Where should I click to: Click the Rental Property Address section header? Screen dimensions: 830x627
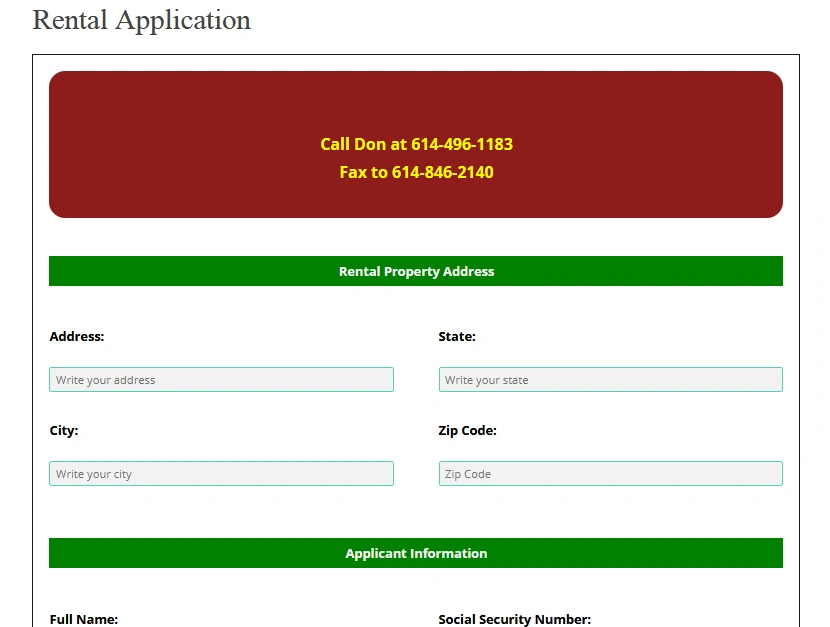click(416, 271)
